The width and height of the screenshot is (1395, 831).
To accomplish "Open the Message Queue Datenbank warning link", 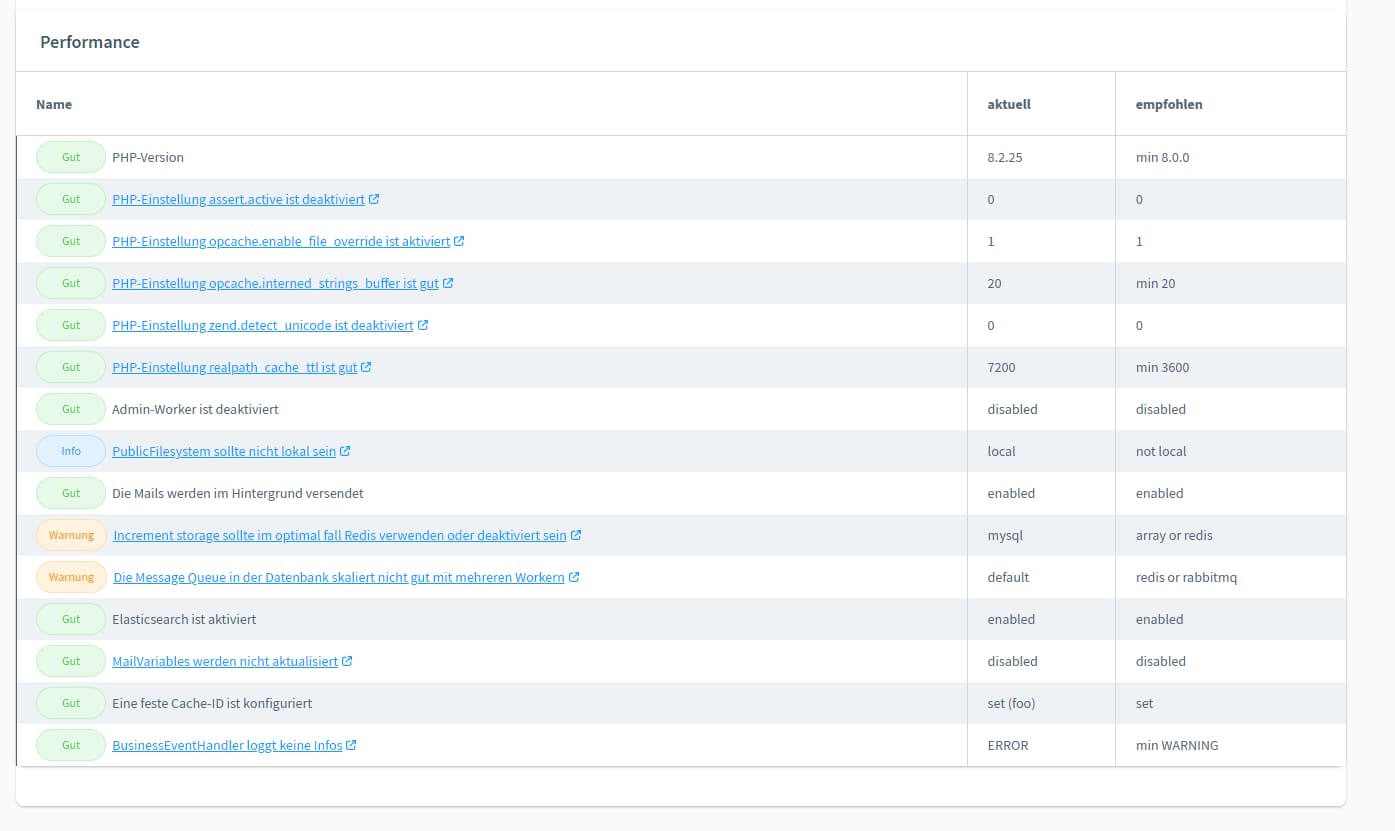I will [x=339, y=577].
